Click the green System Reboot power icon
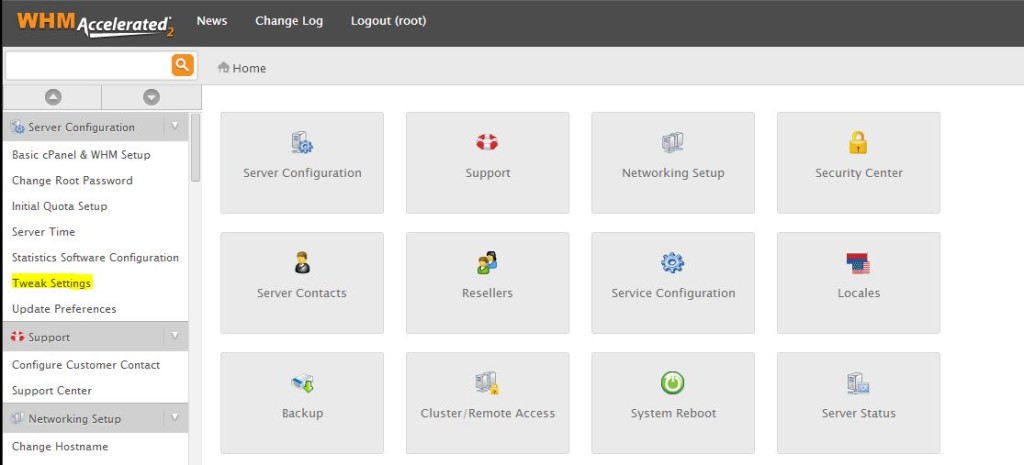The width and height of the screenshot is (1024, 465). (673, 383)
